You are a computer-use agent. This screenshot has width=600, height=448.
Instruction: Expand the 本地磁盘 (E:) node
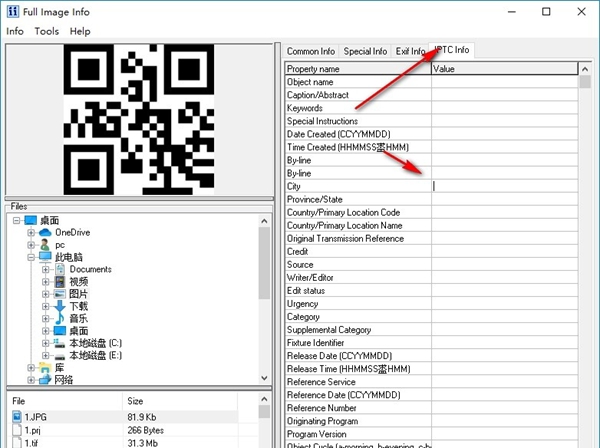point(46,355)
